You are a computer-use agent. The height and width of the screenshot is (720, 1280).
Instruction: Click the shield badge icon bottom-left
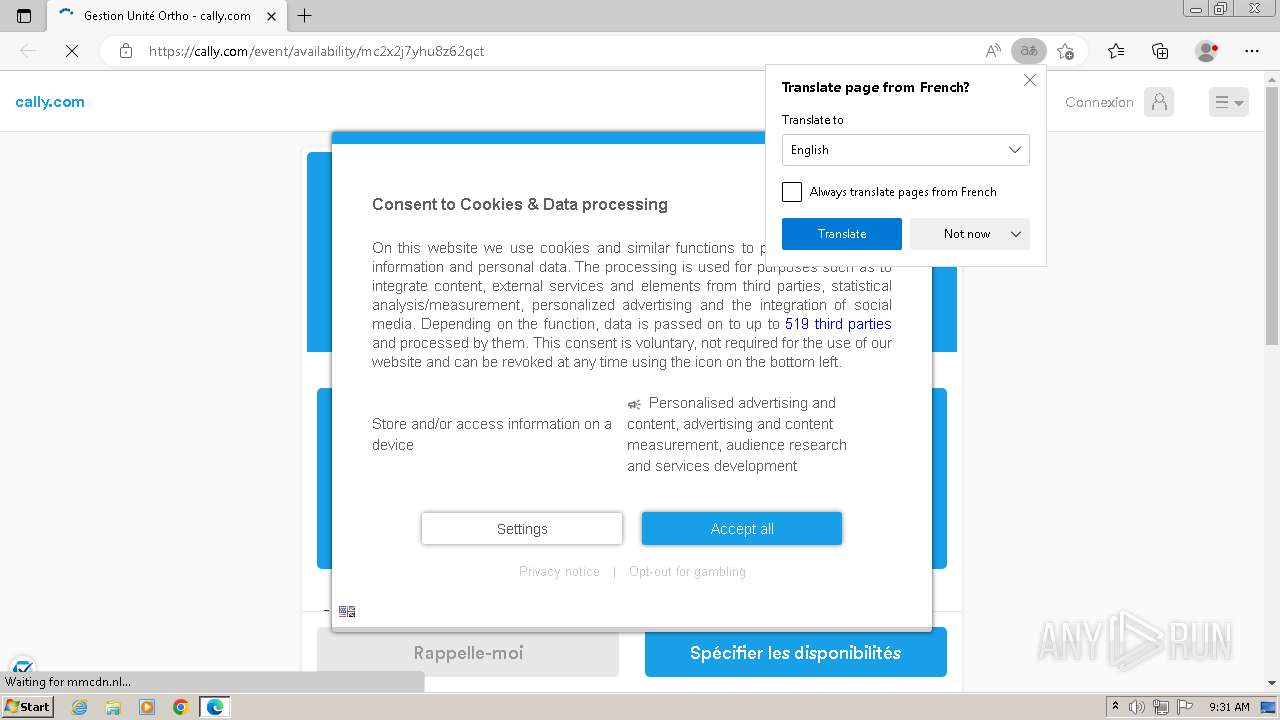tap(22, 667)
